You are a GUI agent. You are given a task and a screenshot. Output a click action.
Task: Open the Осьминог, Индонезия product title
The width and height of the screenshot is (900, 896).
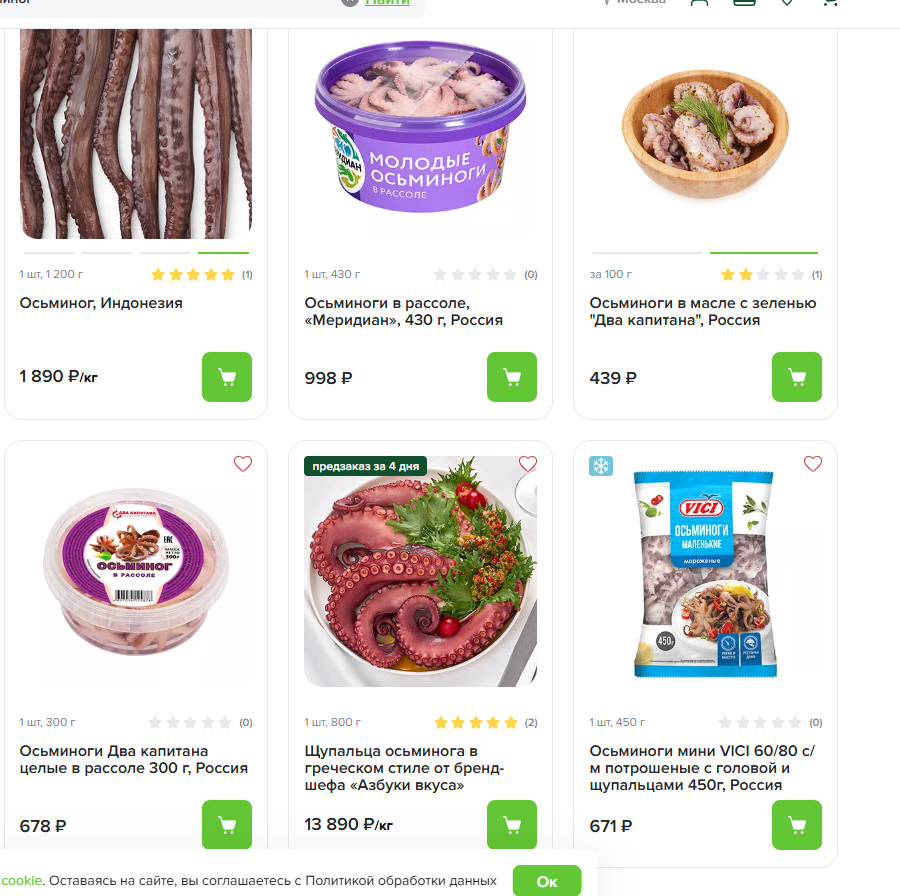coord(101,303)
